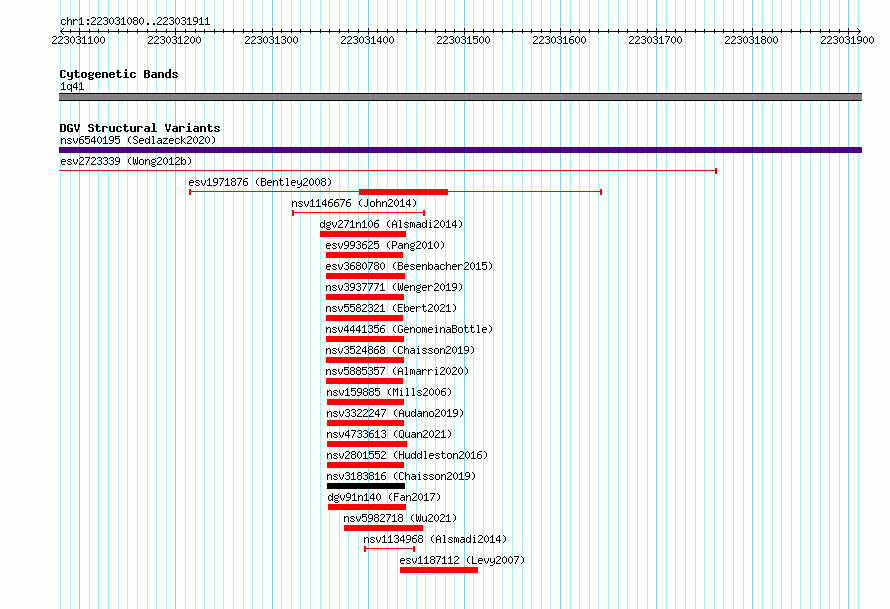Screen dimensions: 890x609
Task: Click the DGV Structural Variants track title
Action: (140, 128)
